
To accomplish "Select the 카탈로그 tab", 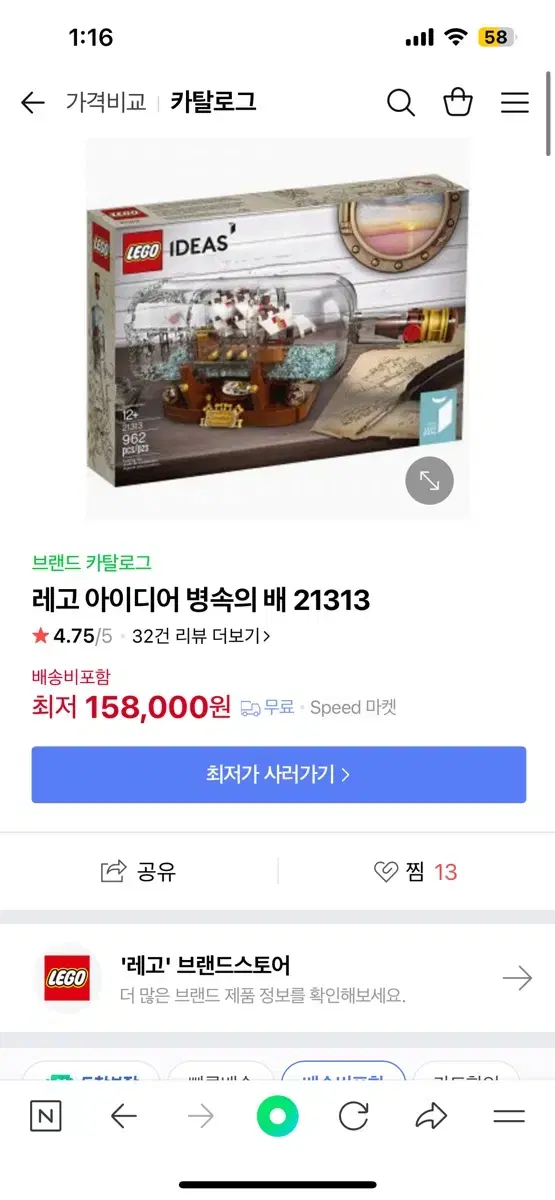I will click(213, 102).
